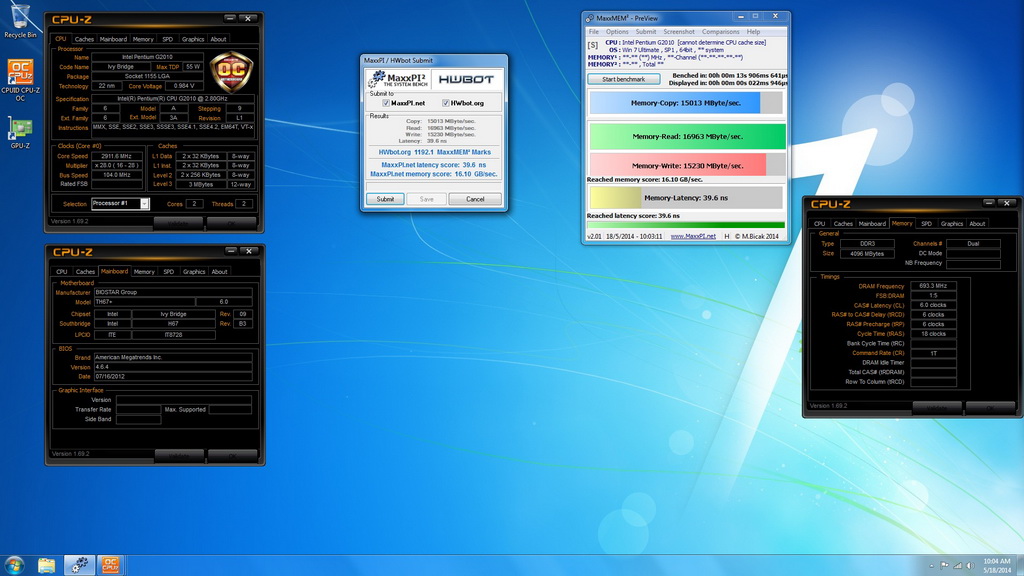1024x576 pixels.
Task: Click the Memory-Copy result bar
Action: [x=686, y=103]
